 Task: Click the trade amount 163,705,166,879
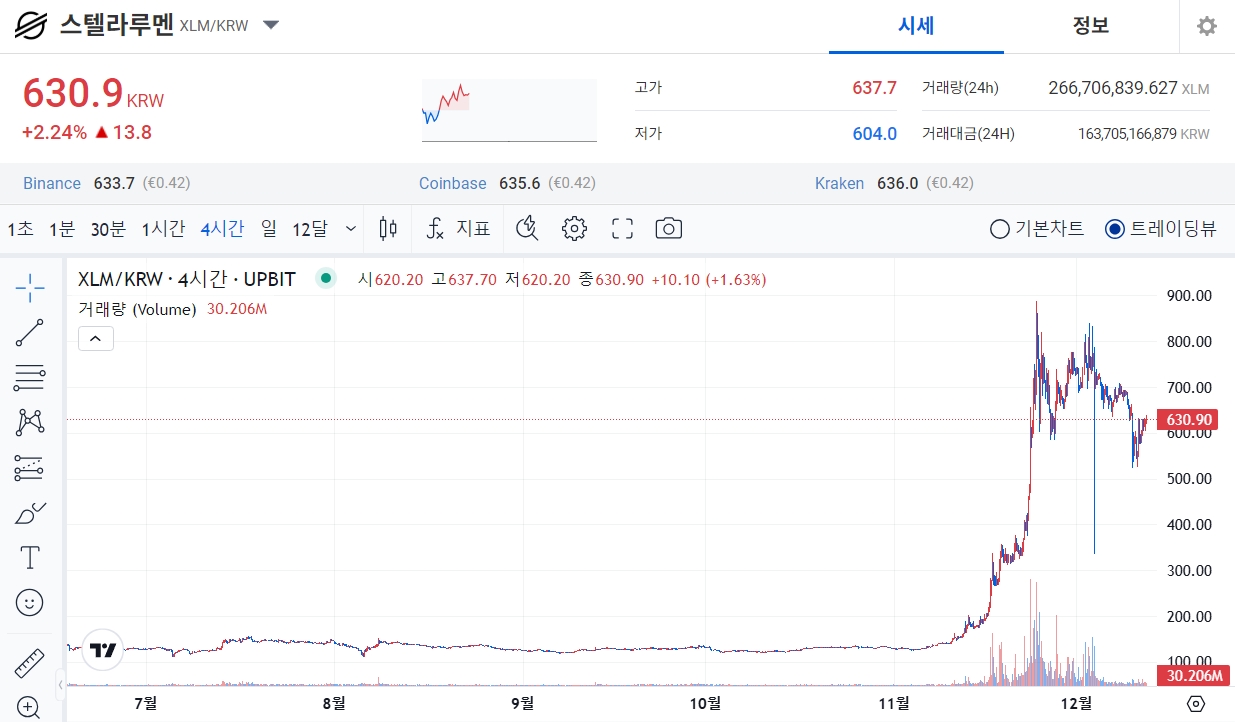click(1127, 133)
